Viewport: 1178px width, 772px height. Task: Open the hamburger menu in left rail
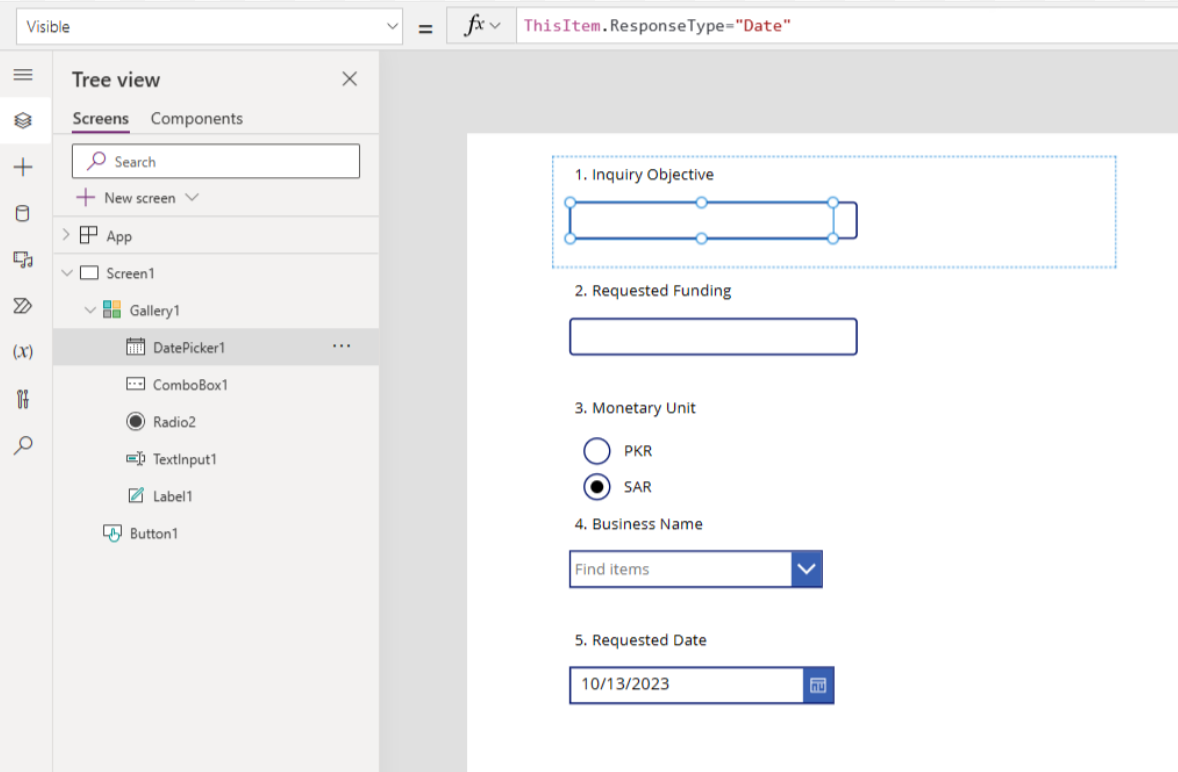tap(22, 75)
